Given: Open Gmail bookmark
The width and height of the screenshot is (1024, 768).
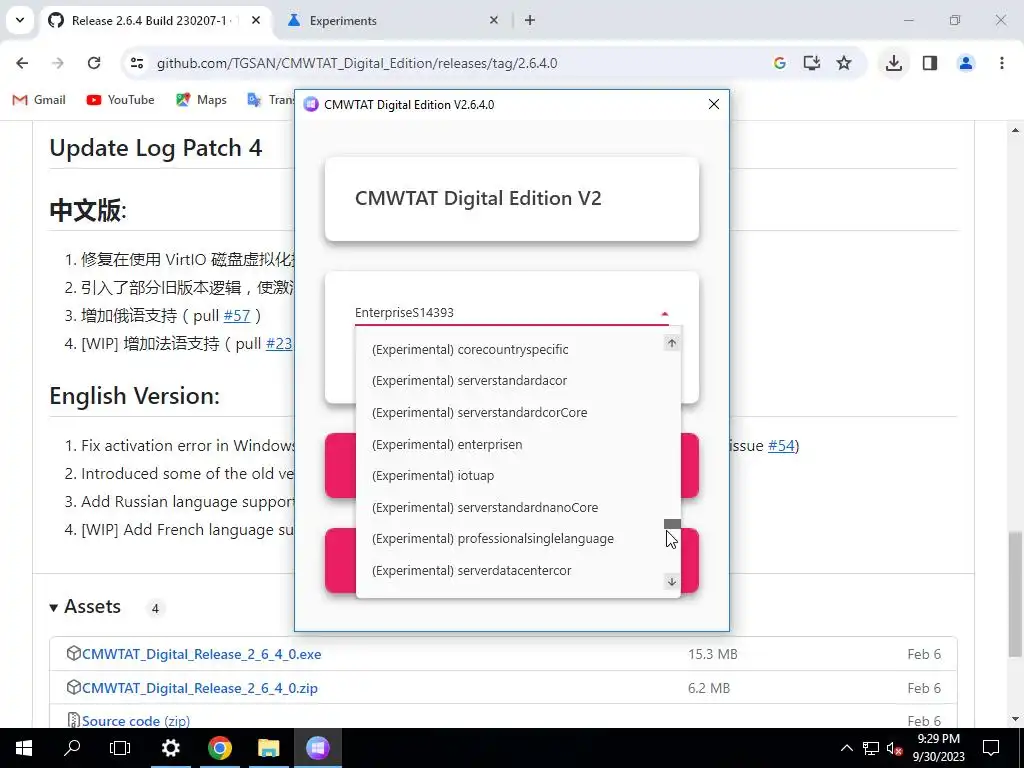Looking at the screenshot, I should point(39,100).
